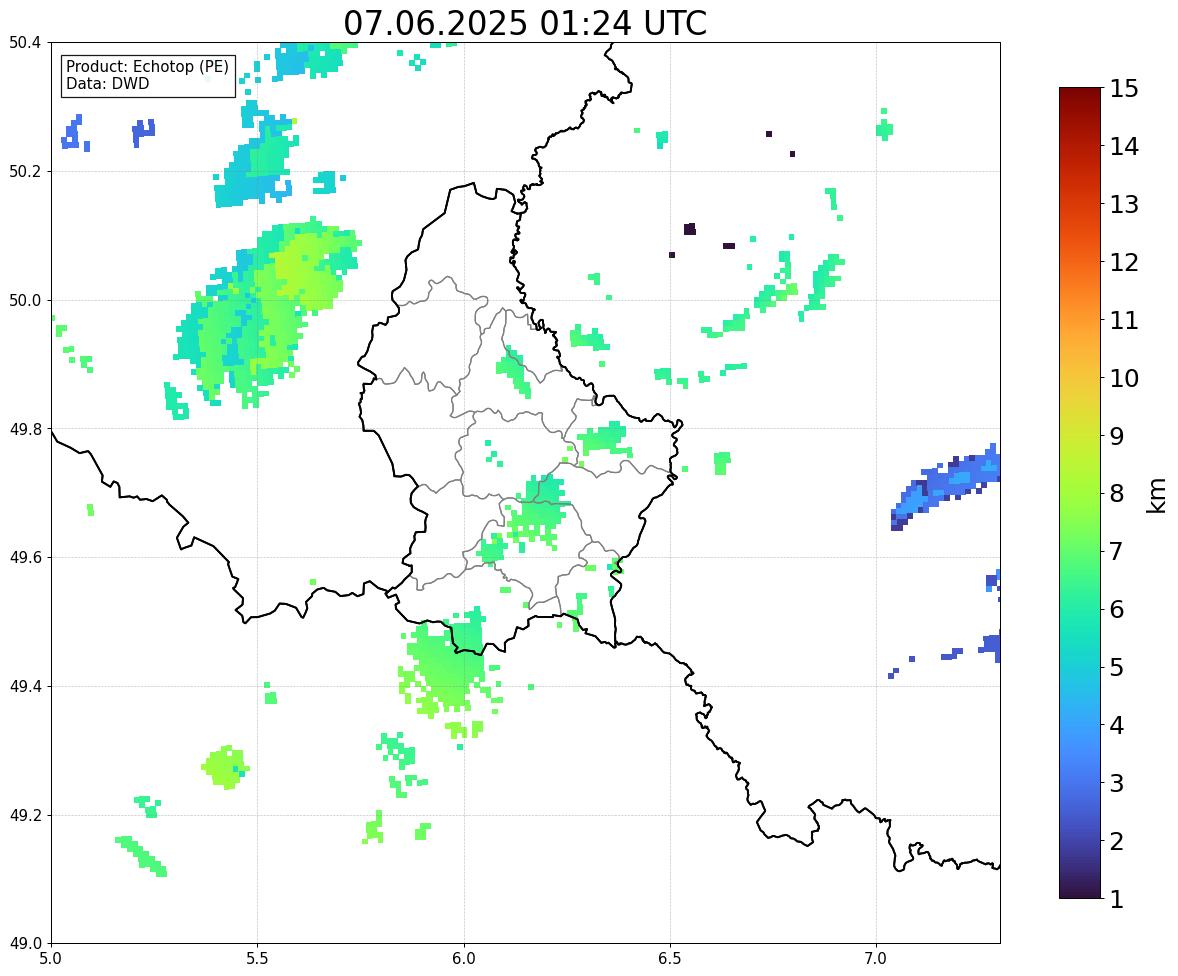Click the round yellow-green cell near 5.45 E, 49.27 N

point(225,767)
